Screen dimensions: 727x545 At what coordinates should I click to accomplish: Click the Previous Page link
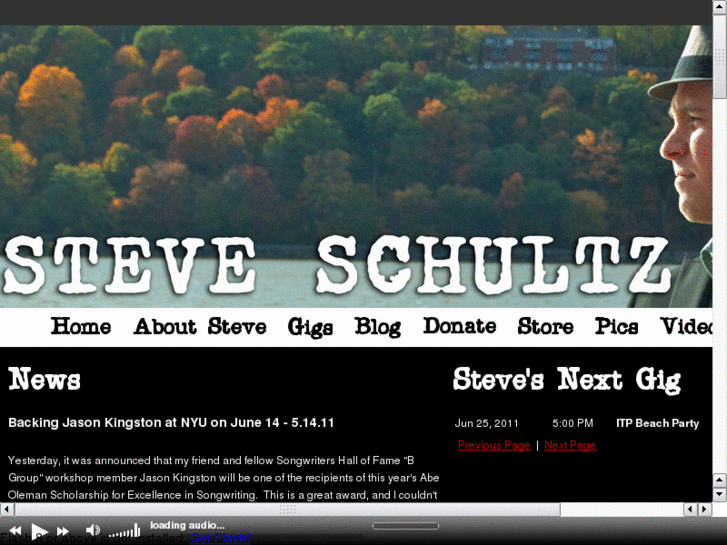coord(494,445)
